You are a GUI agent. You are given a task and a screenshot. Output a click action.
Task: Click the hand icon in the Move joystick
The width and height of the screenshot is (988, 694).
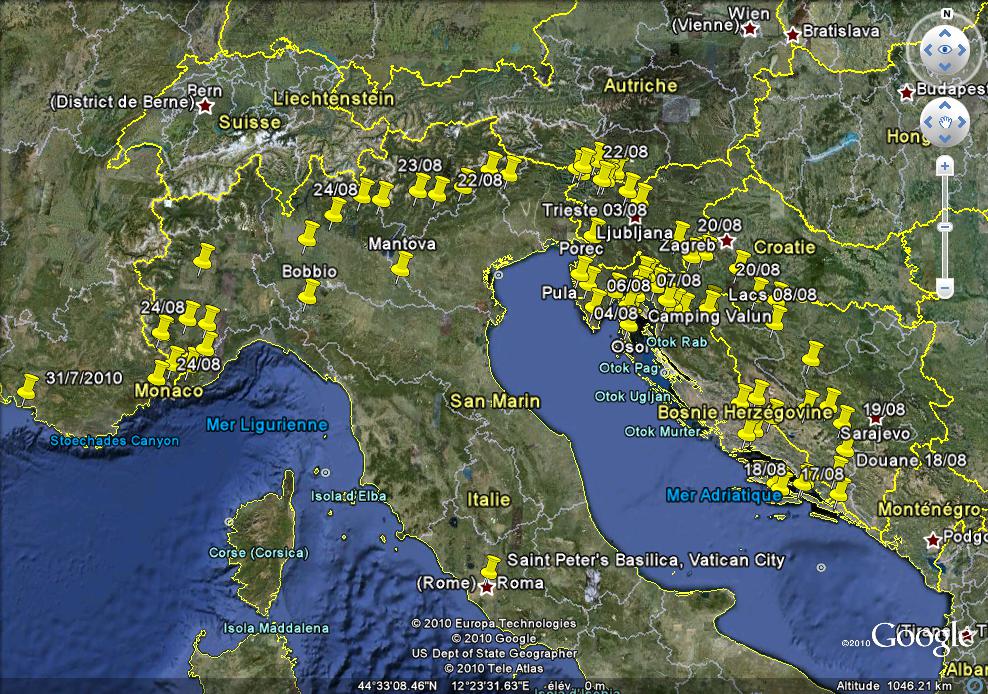945,124
